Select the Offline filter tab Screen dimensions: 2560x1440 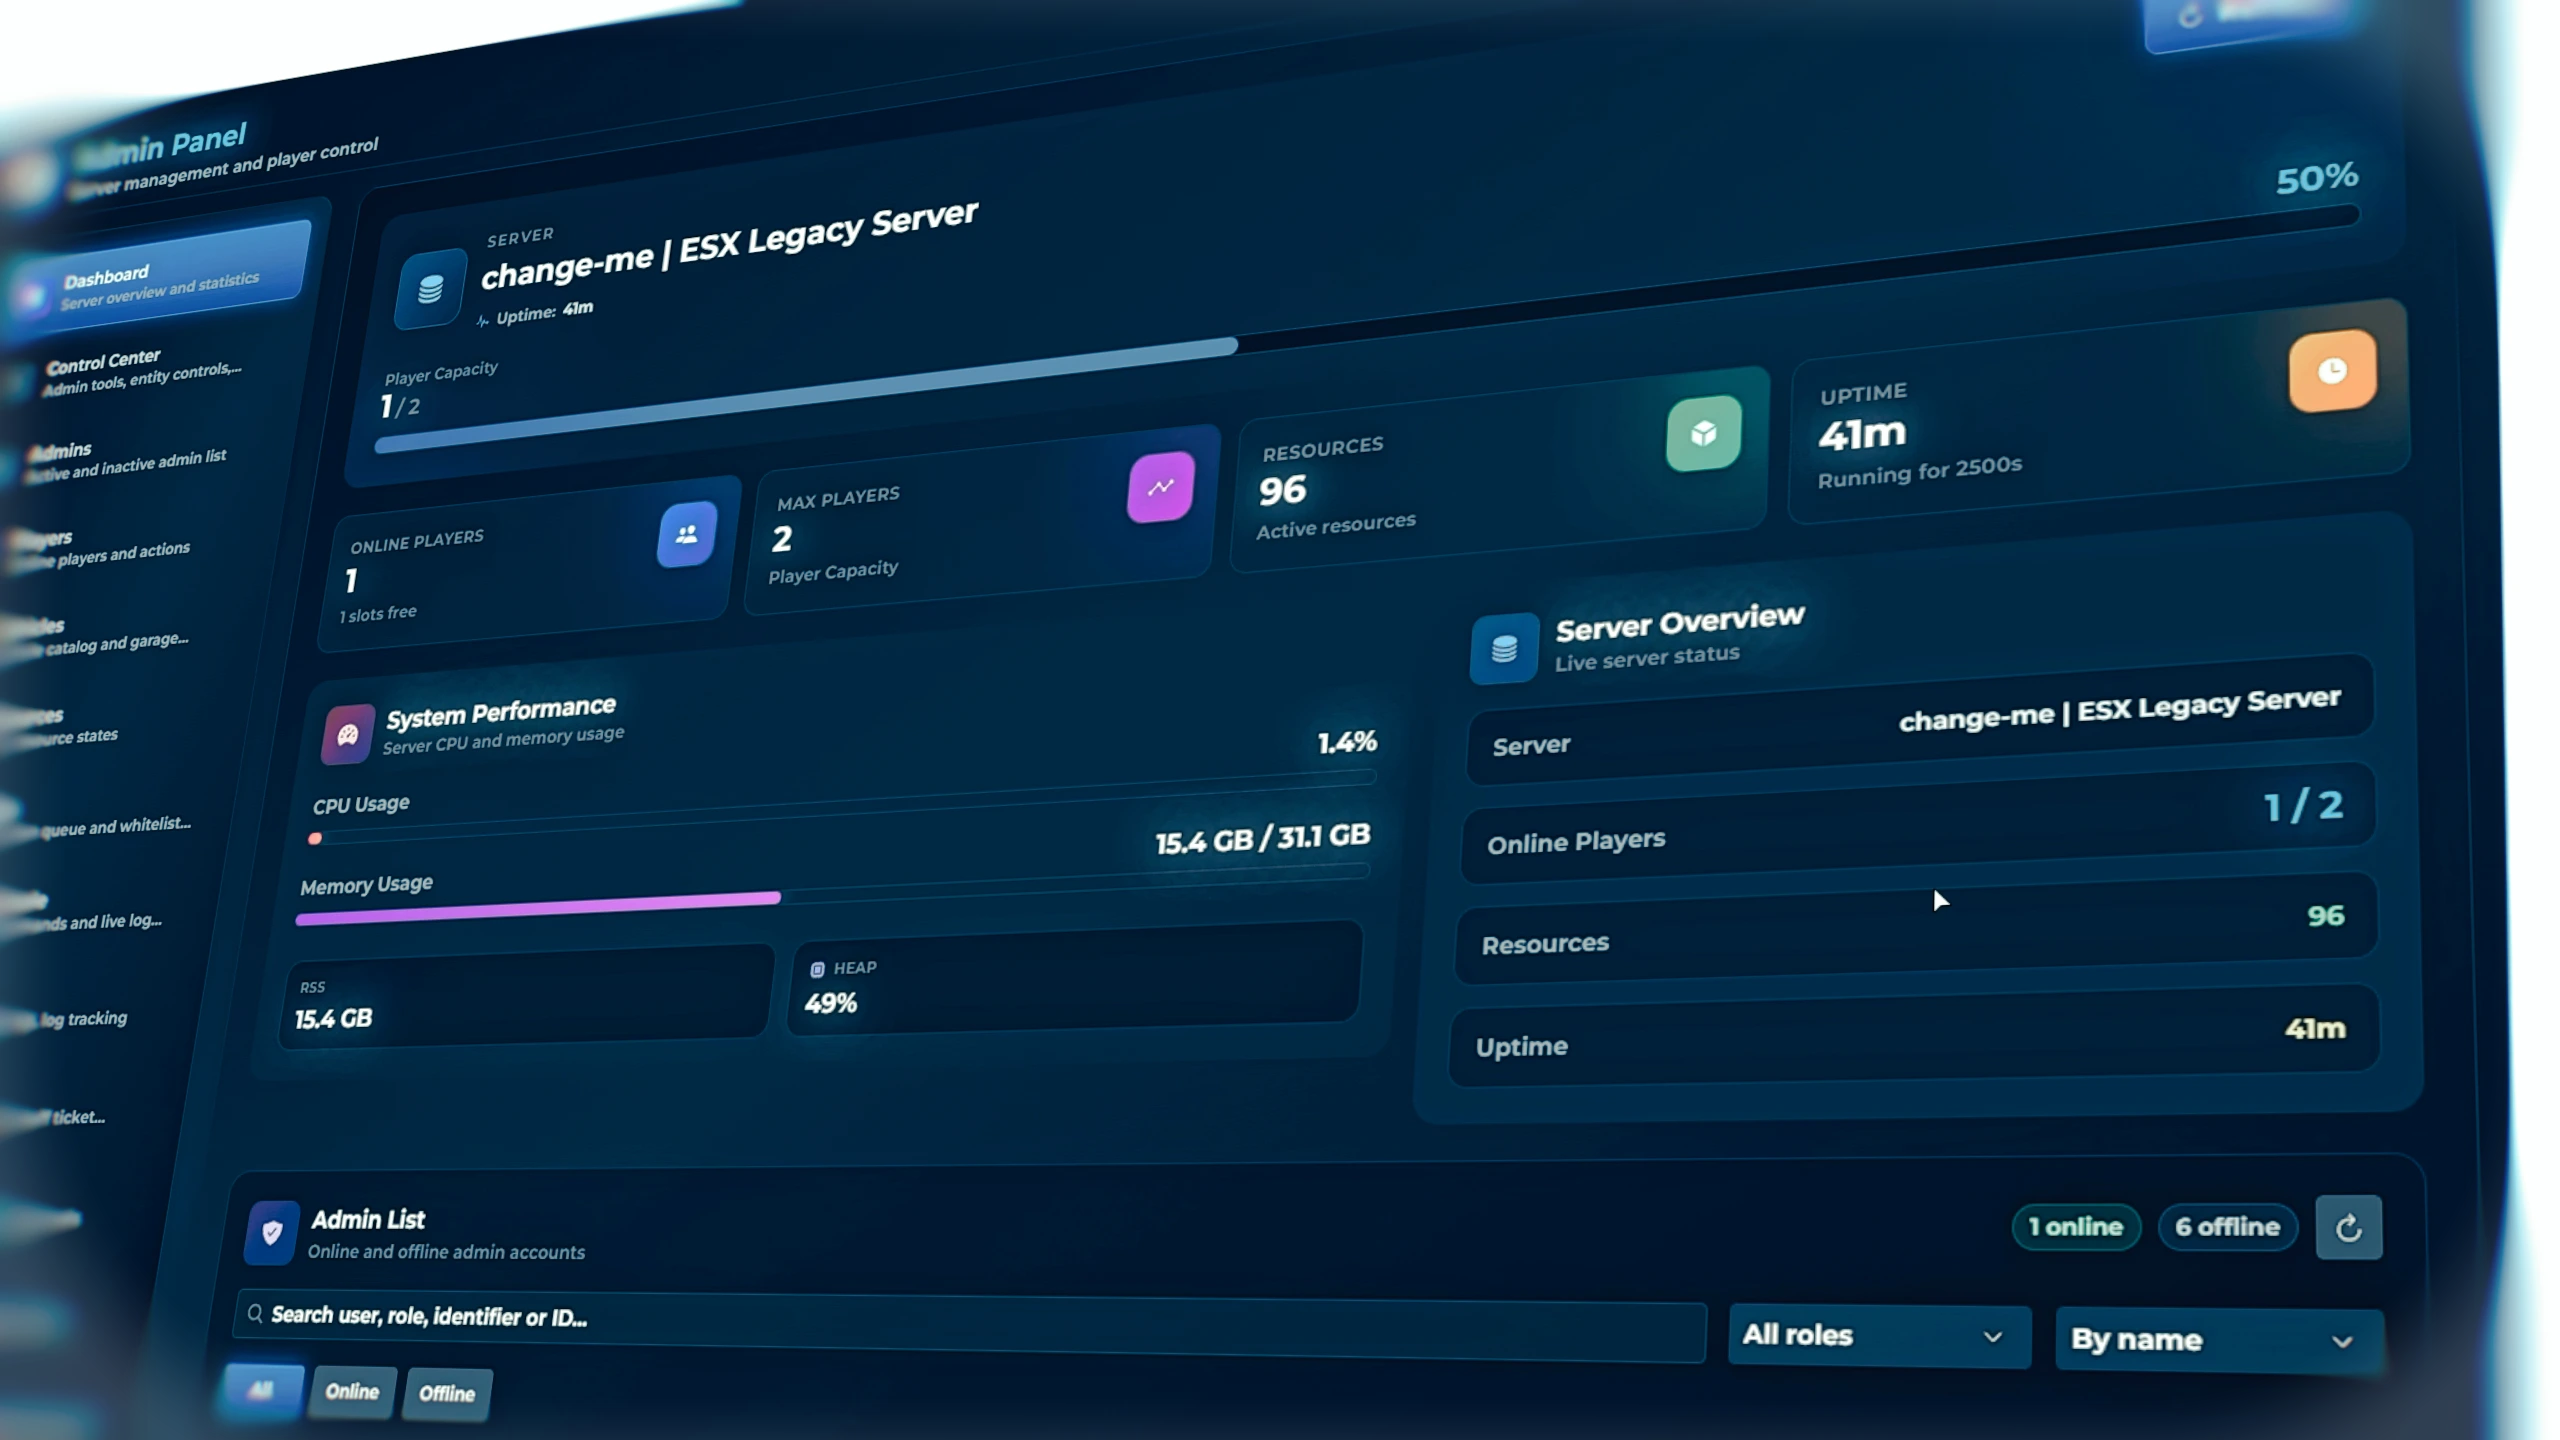coord(447,1394)
